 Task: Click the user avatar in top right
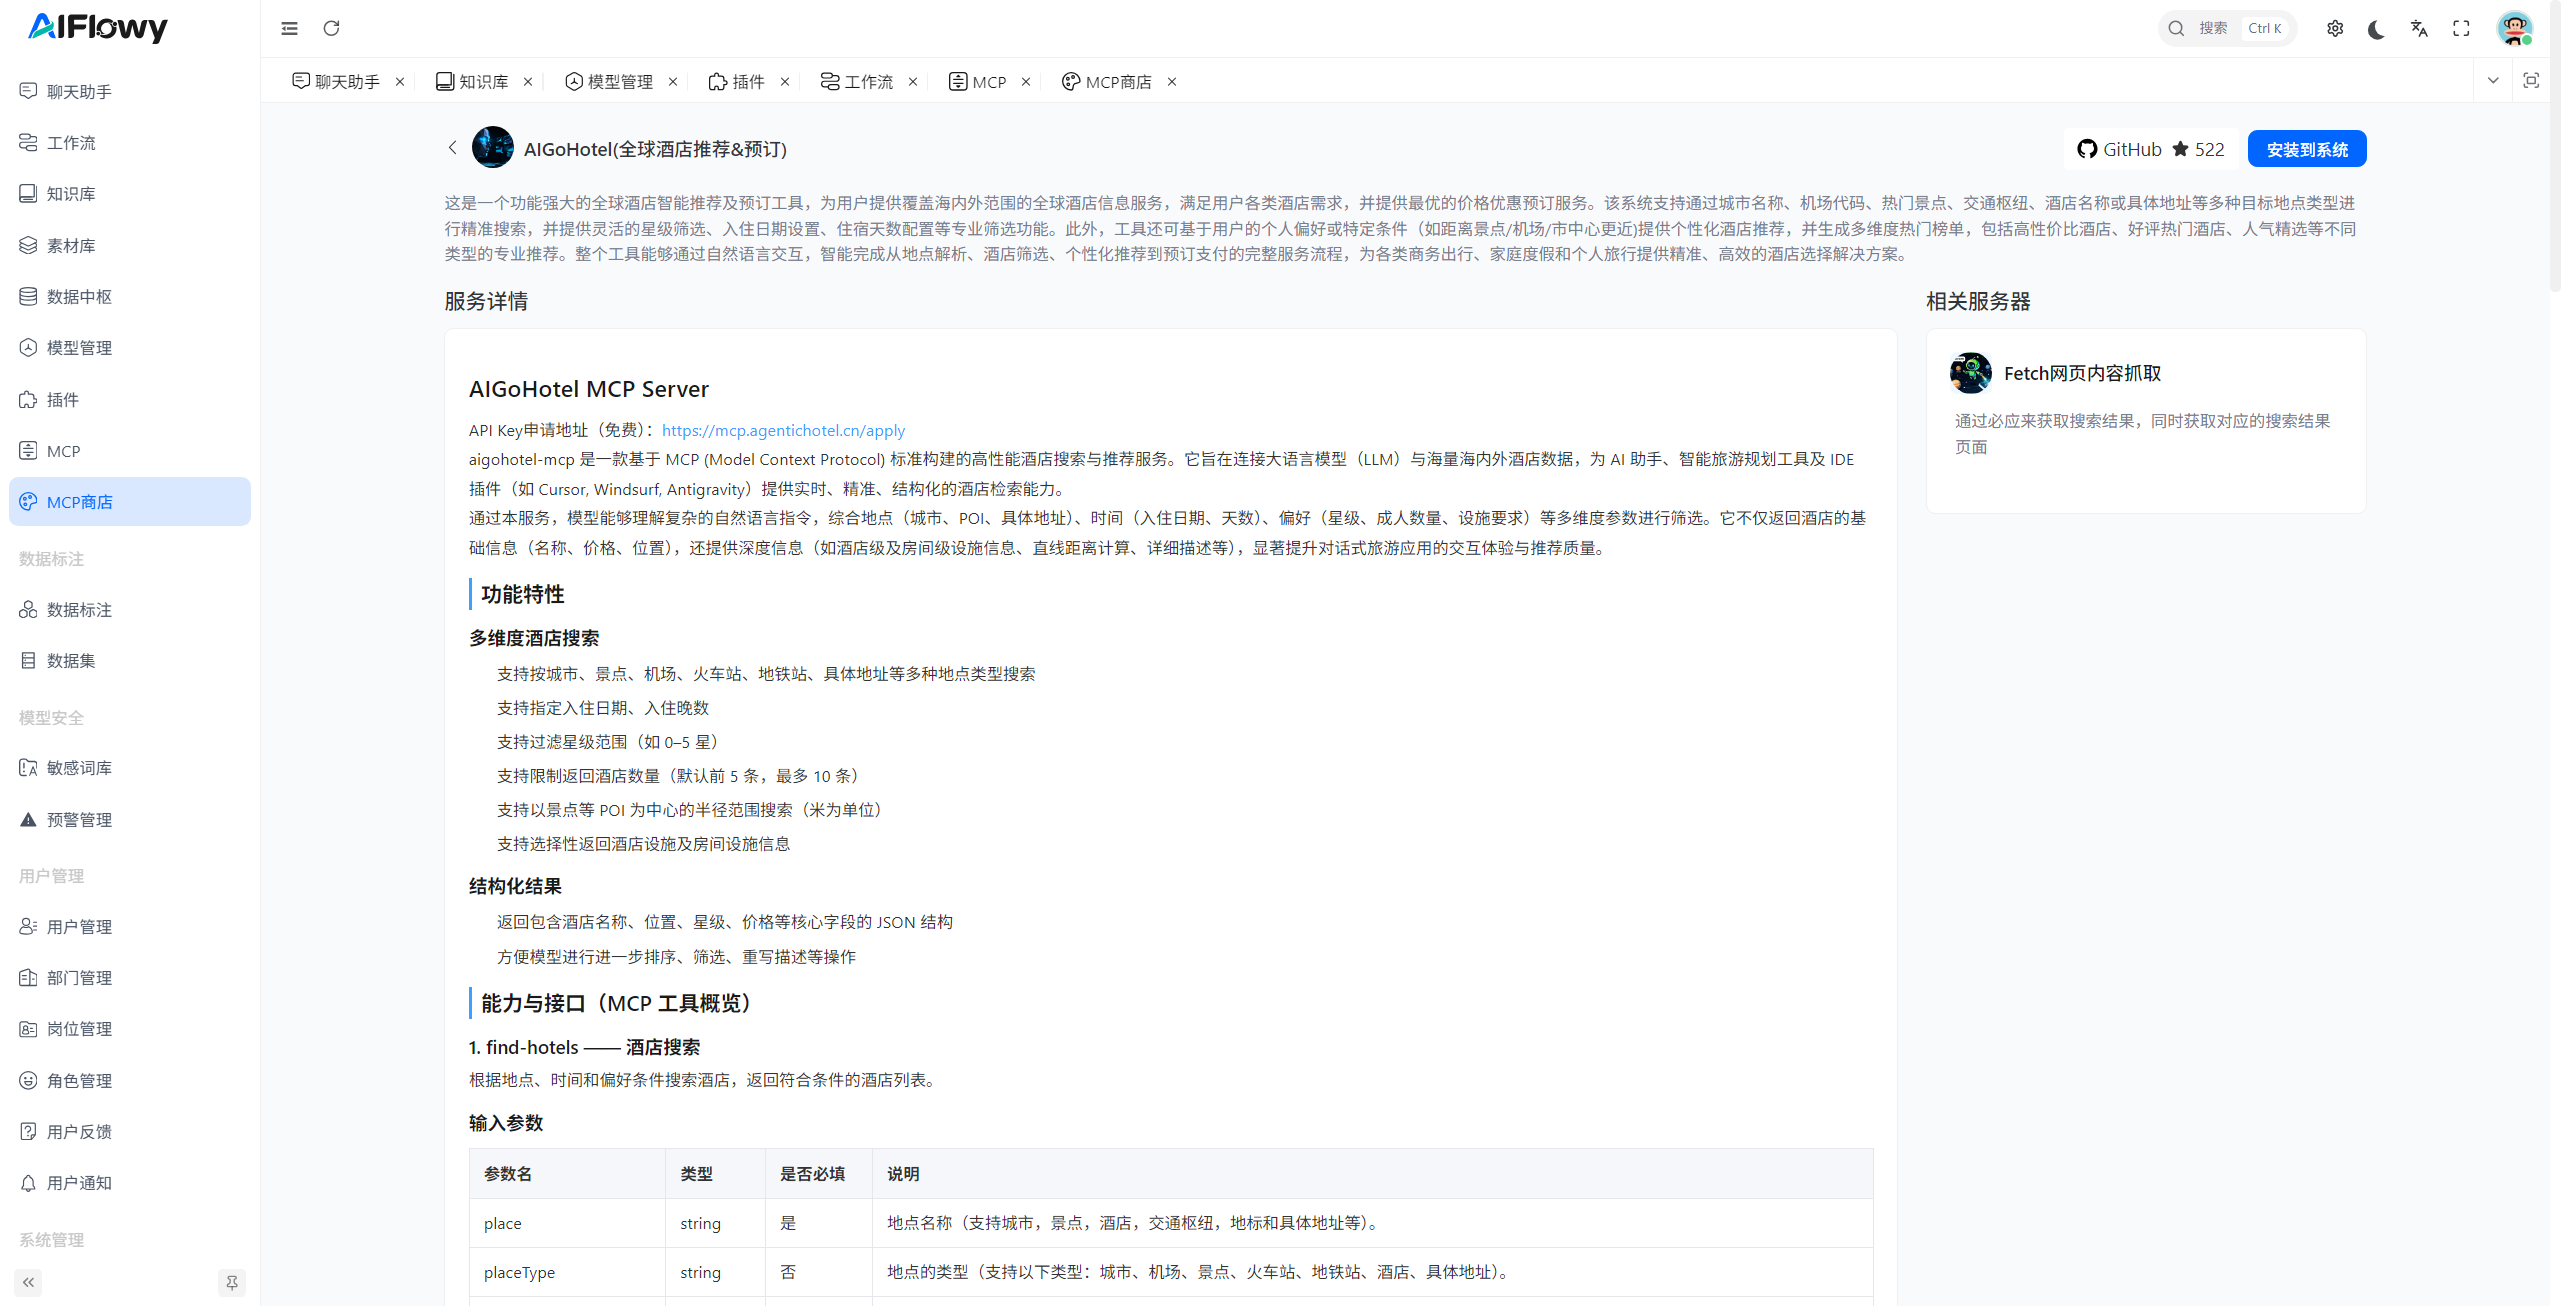click(x=2514, y=28)
